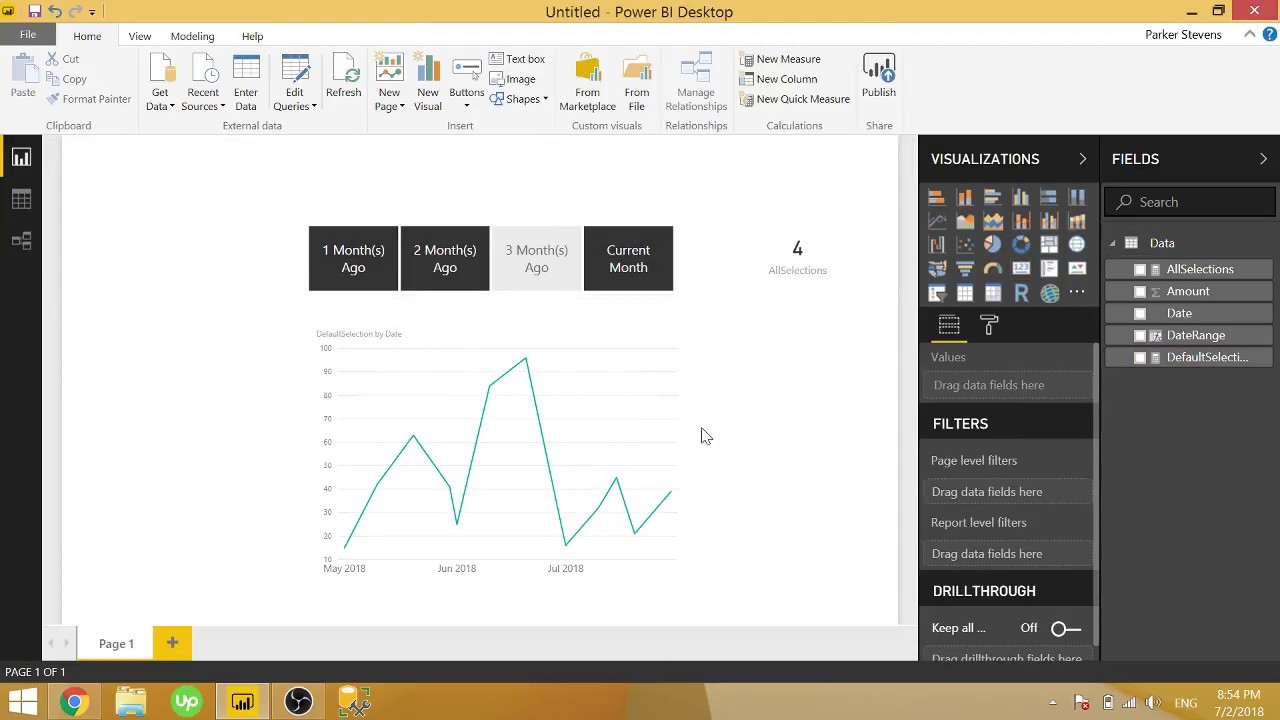Open File Explorer from the taskbar
This screenshot has width=1280, height=720.
click(130, 702)
